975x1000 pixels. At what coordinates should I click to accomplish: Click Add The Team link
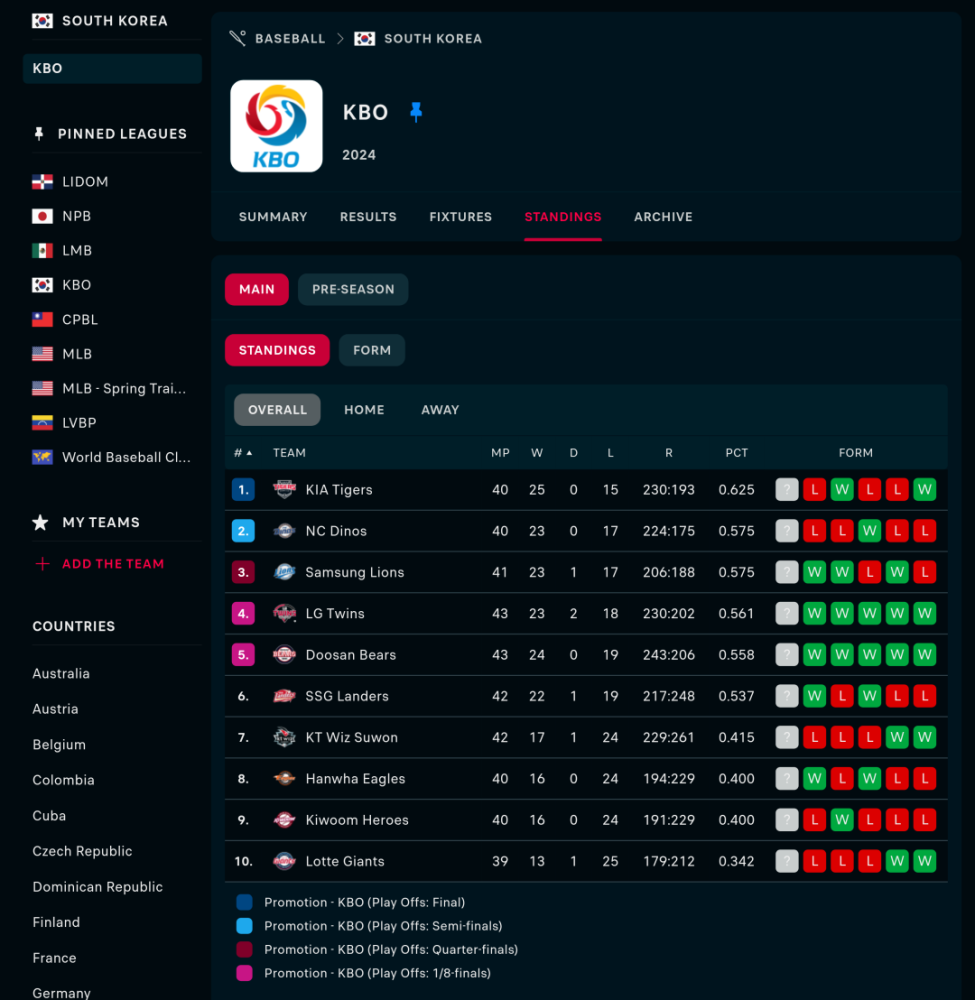point(113,564)
